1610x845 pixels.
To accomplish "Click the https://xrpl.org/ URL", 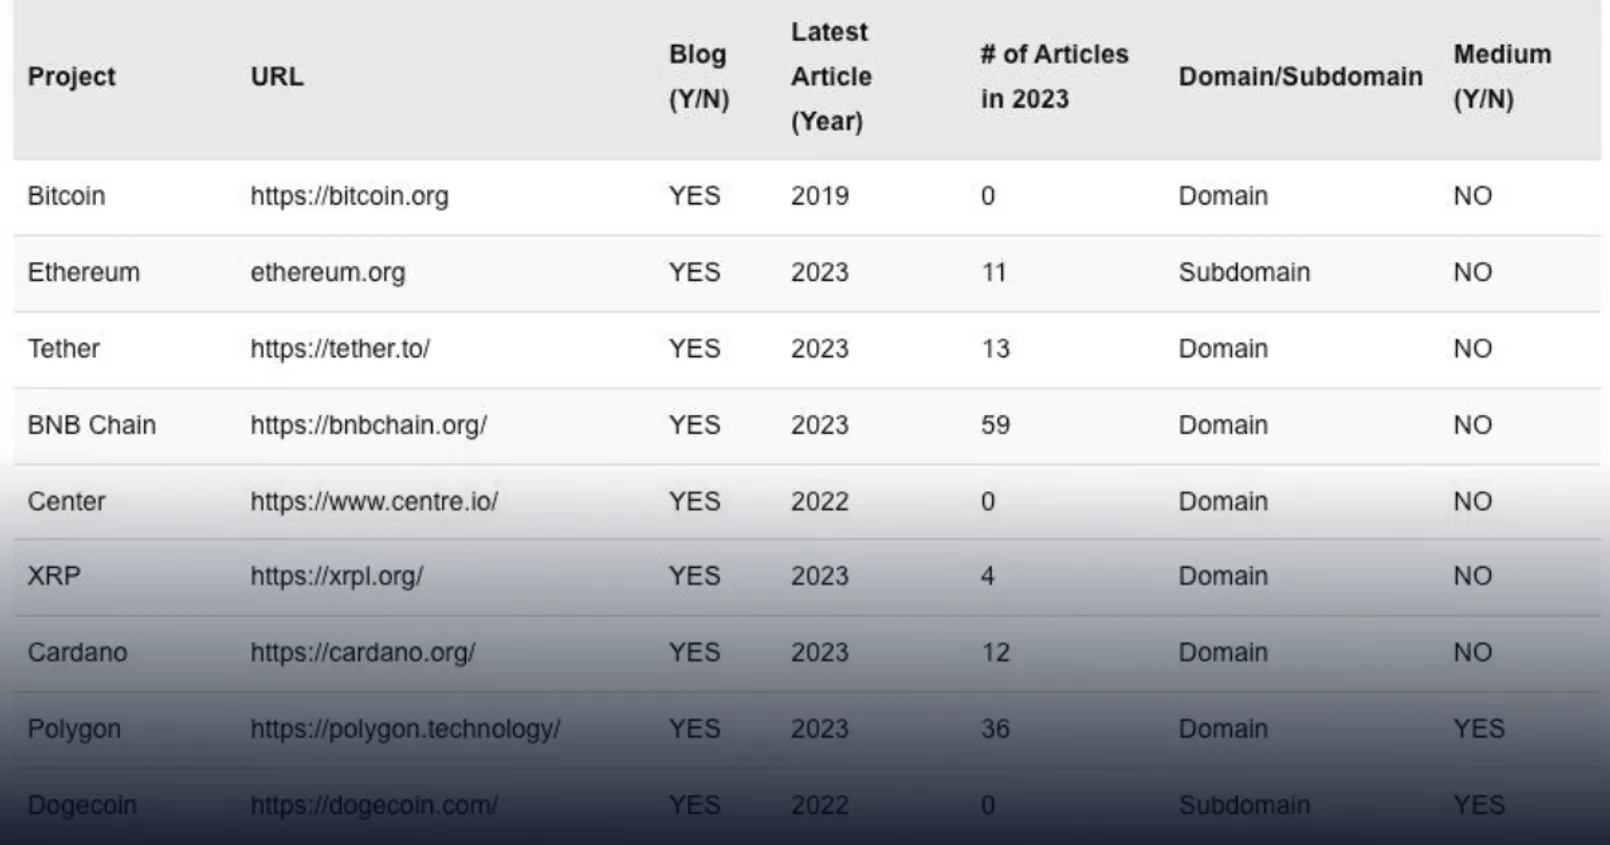I will tap(336, 576).
